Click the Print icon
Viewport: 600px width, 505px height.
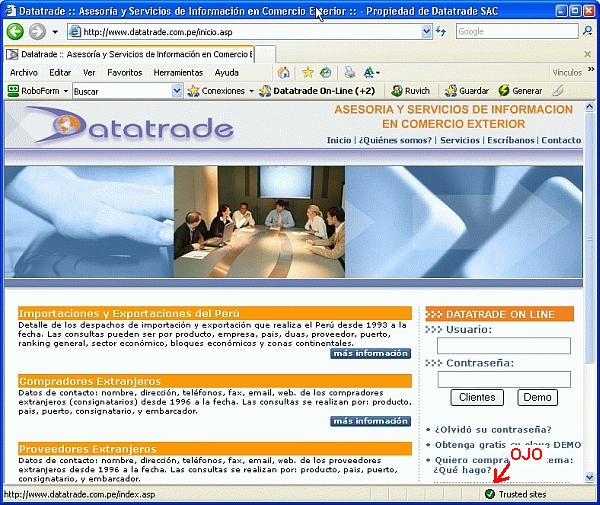(349, 72)
